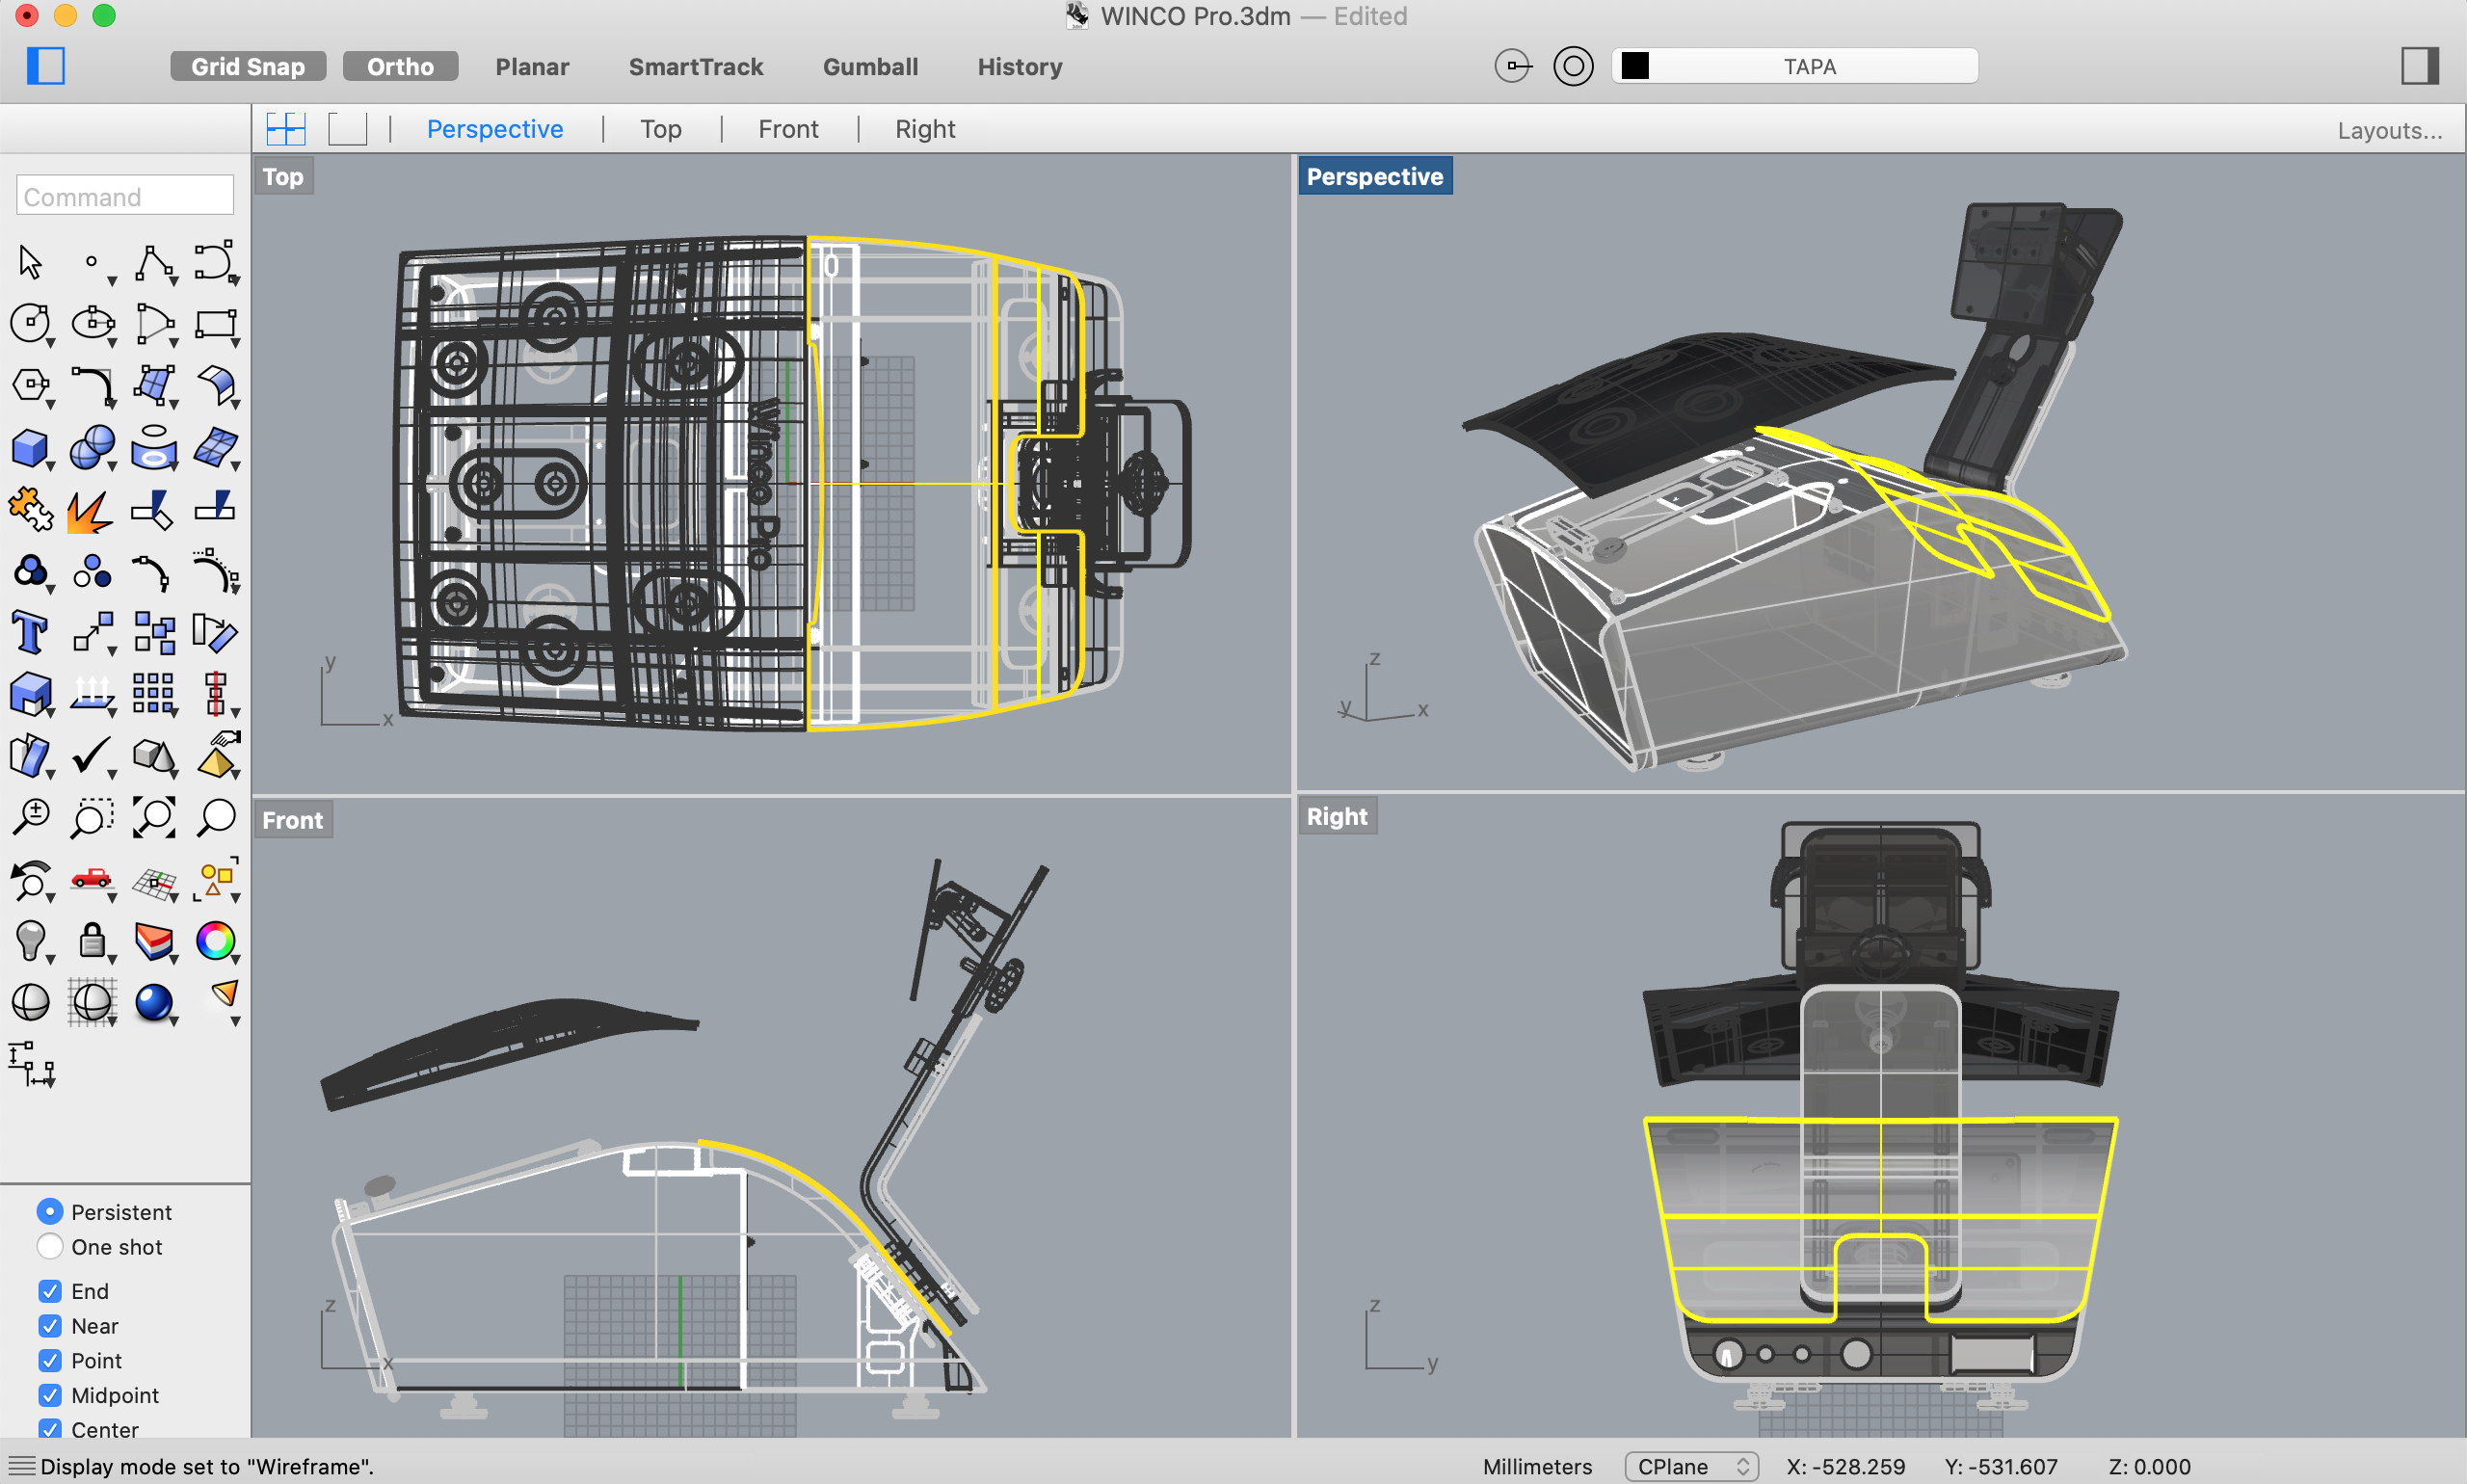Viewport: 2467px width, 1484px height.
Task: Select the lightbulb hide objects tool
Action: (29, 940)
